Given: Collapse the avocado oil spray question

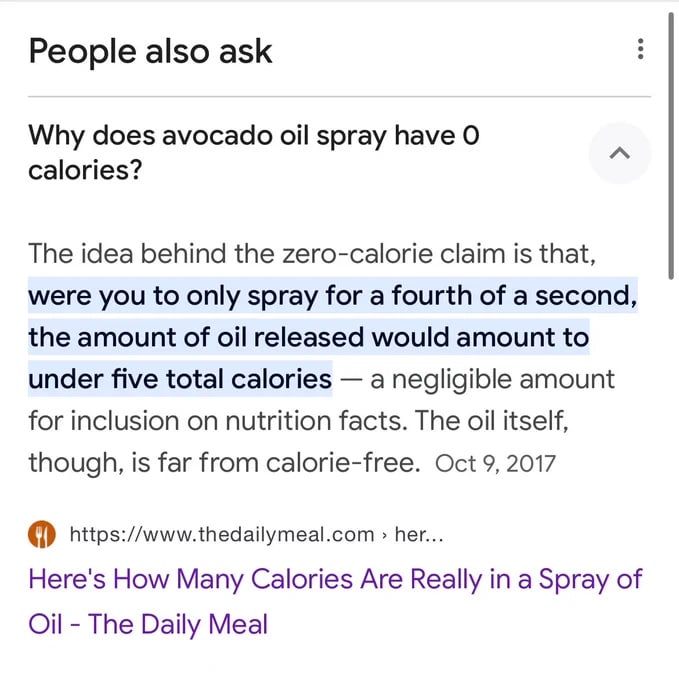Looking at the screenshot, I should pos(620,154).
